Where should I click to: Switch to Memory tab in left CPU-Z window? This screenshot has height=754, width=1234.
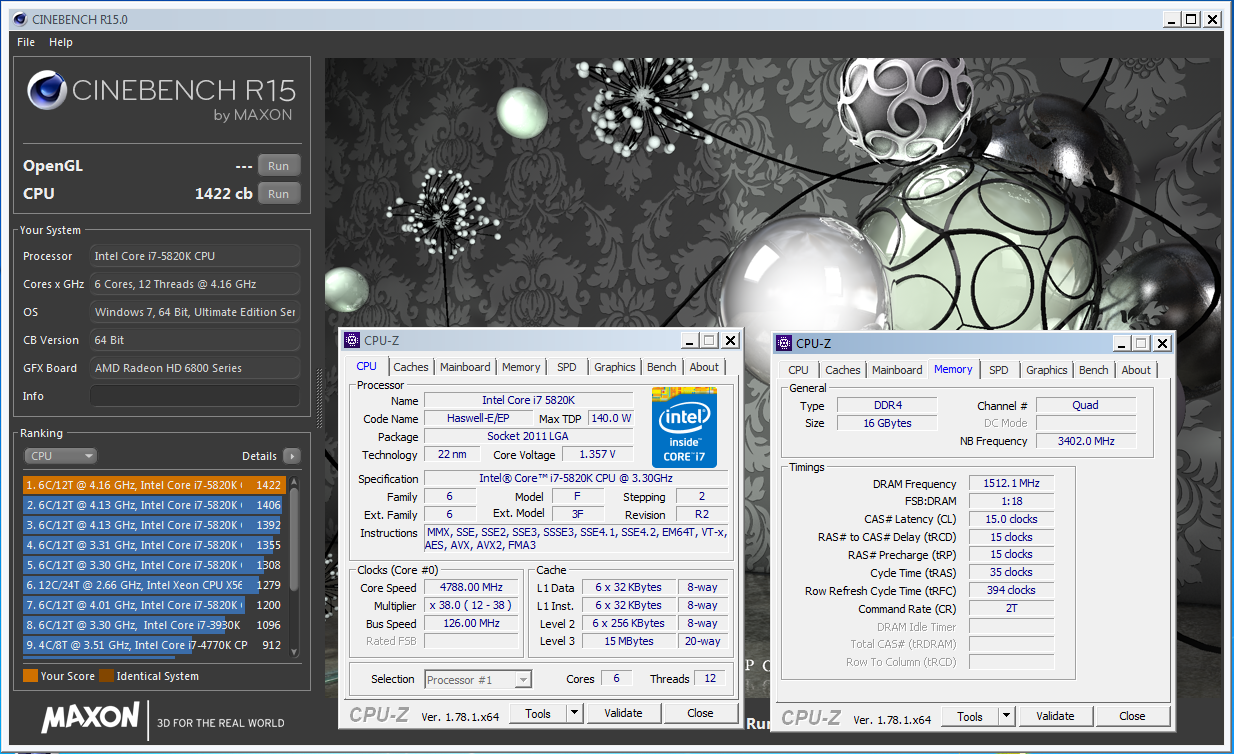coord(521,367)
